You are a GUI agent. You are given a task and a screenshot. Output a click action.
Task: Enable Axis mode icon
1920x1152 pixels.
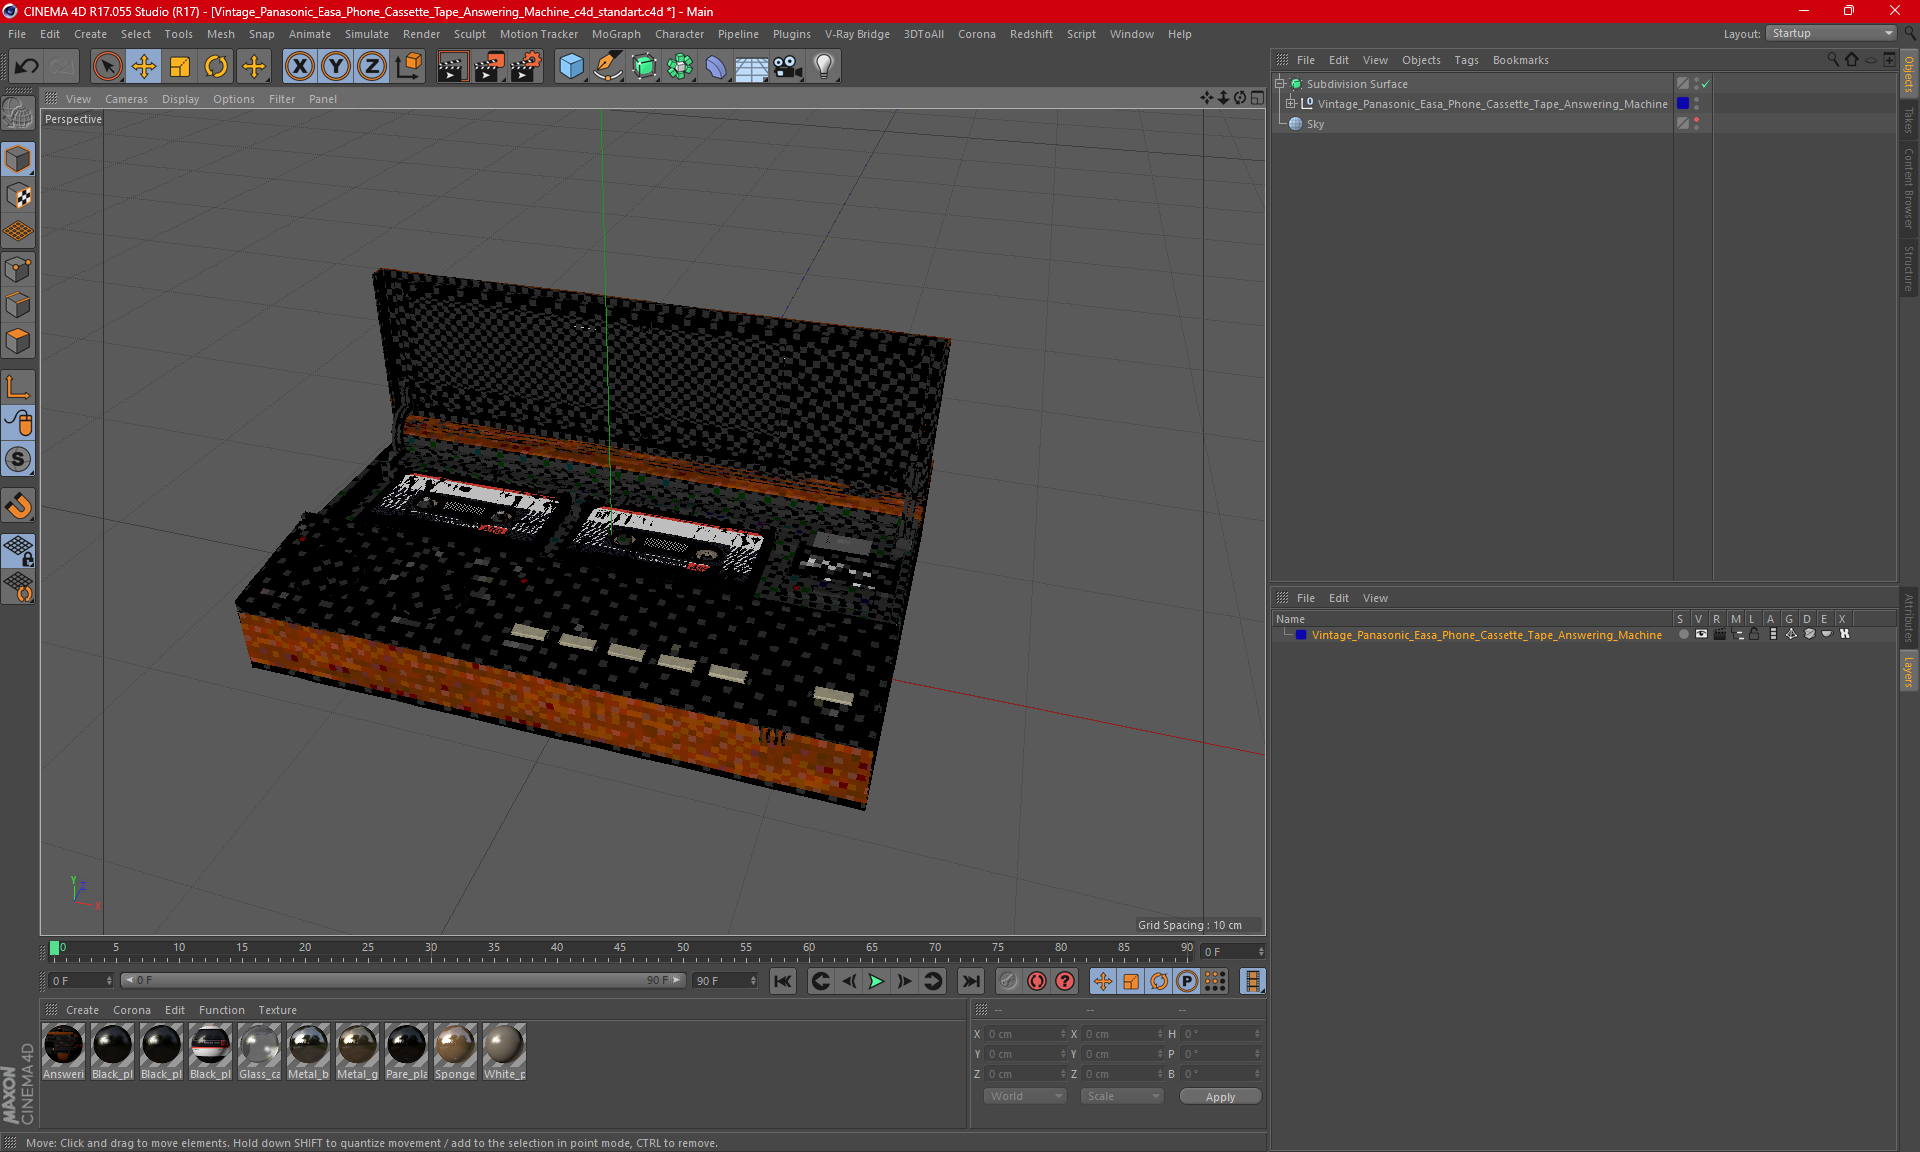click(18, 387)
